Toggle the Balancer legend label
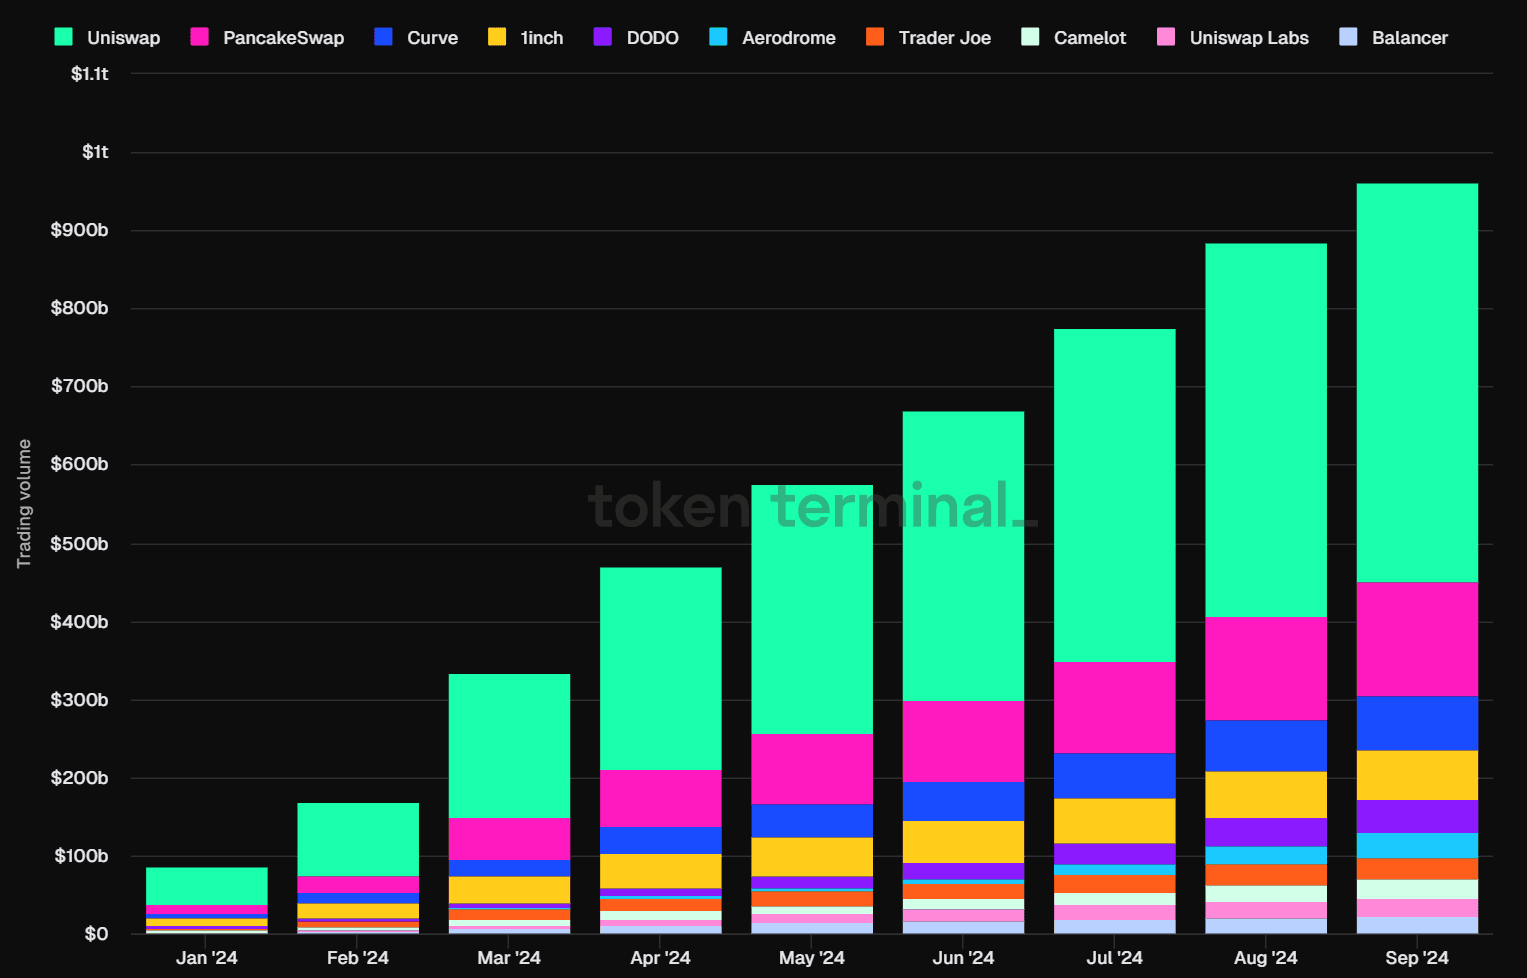 (1410, 38)
